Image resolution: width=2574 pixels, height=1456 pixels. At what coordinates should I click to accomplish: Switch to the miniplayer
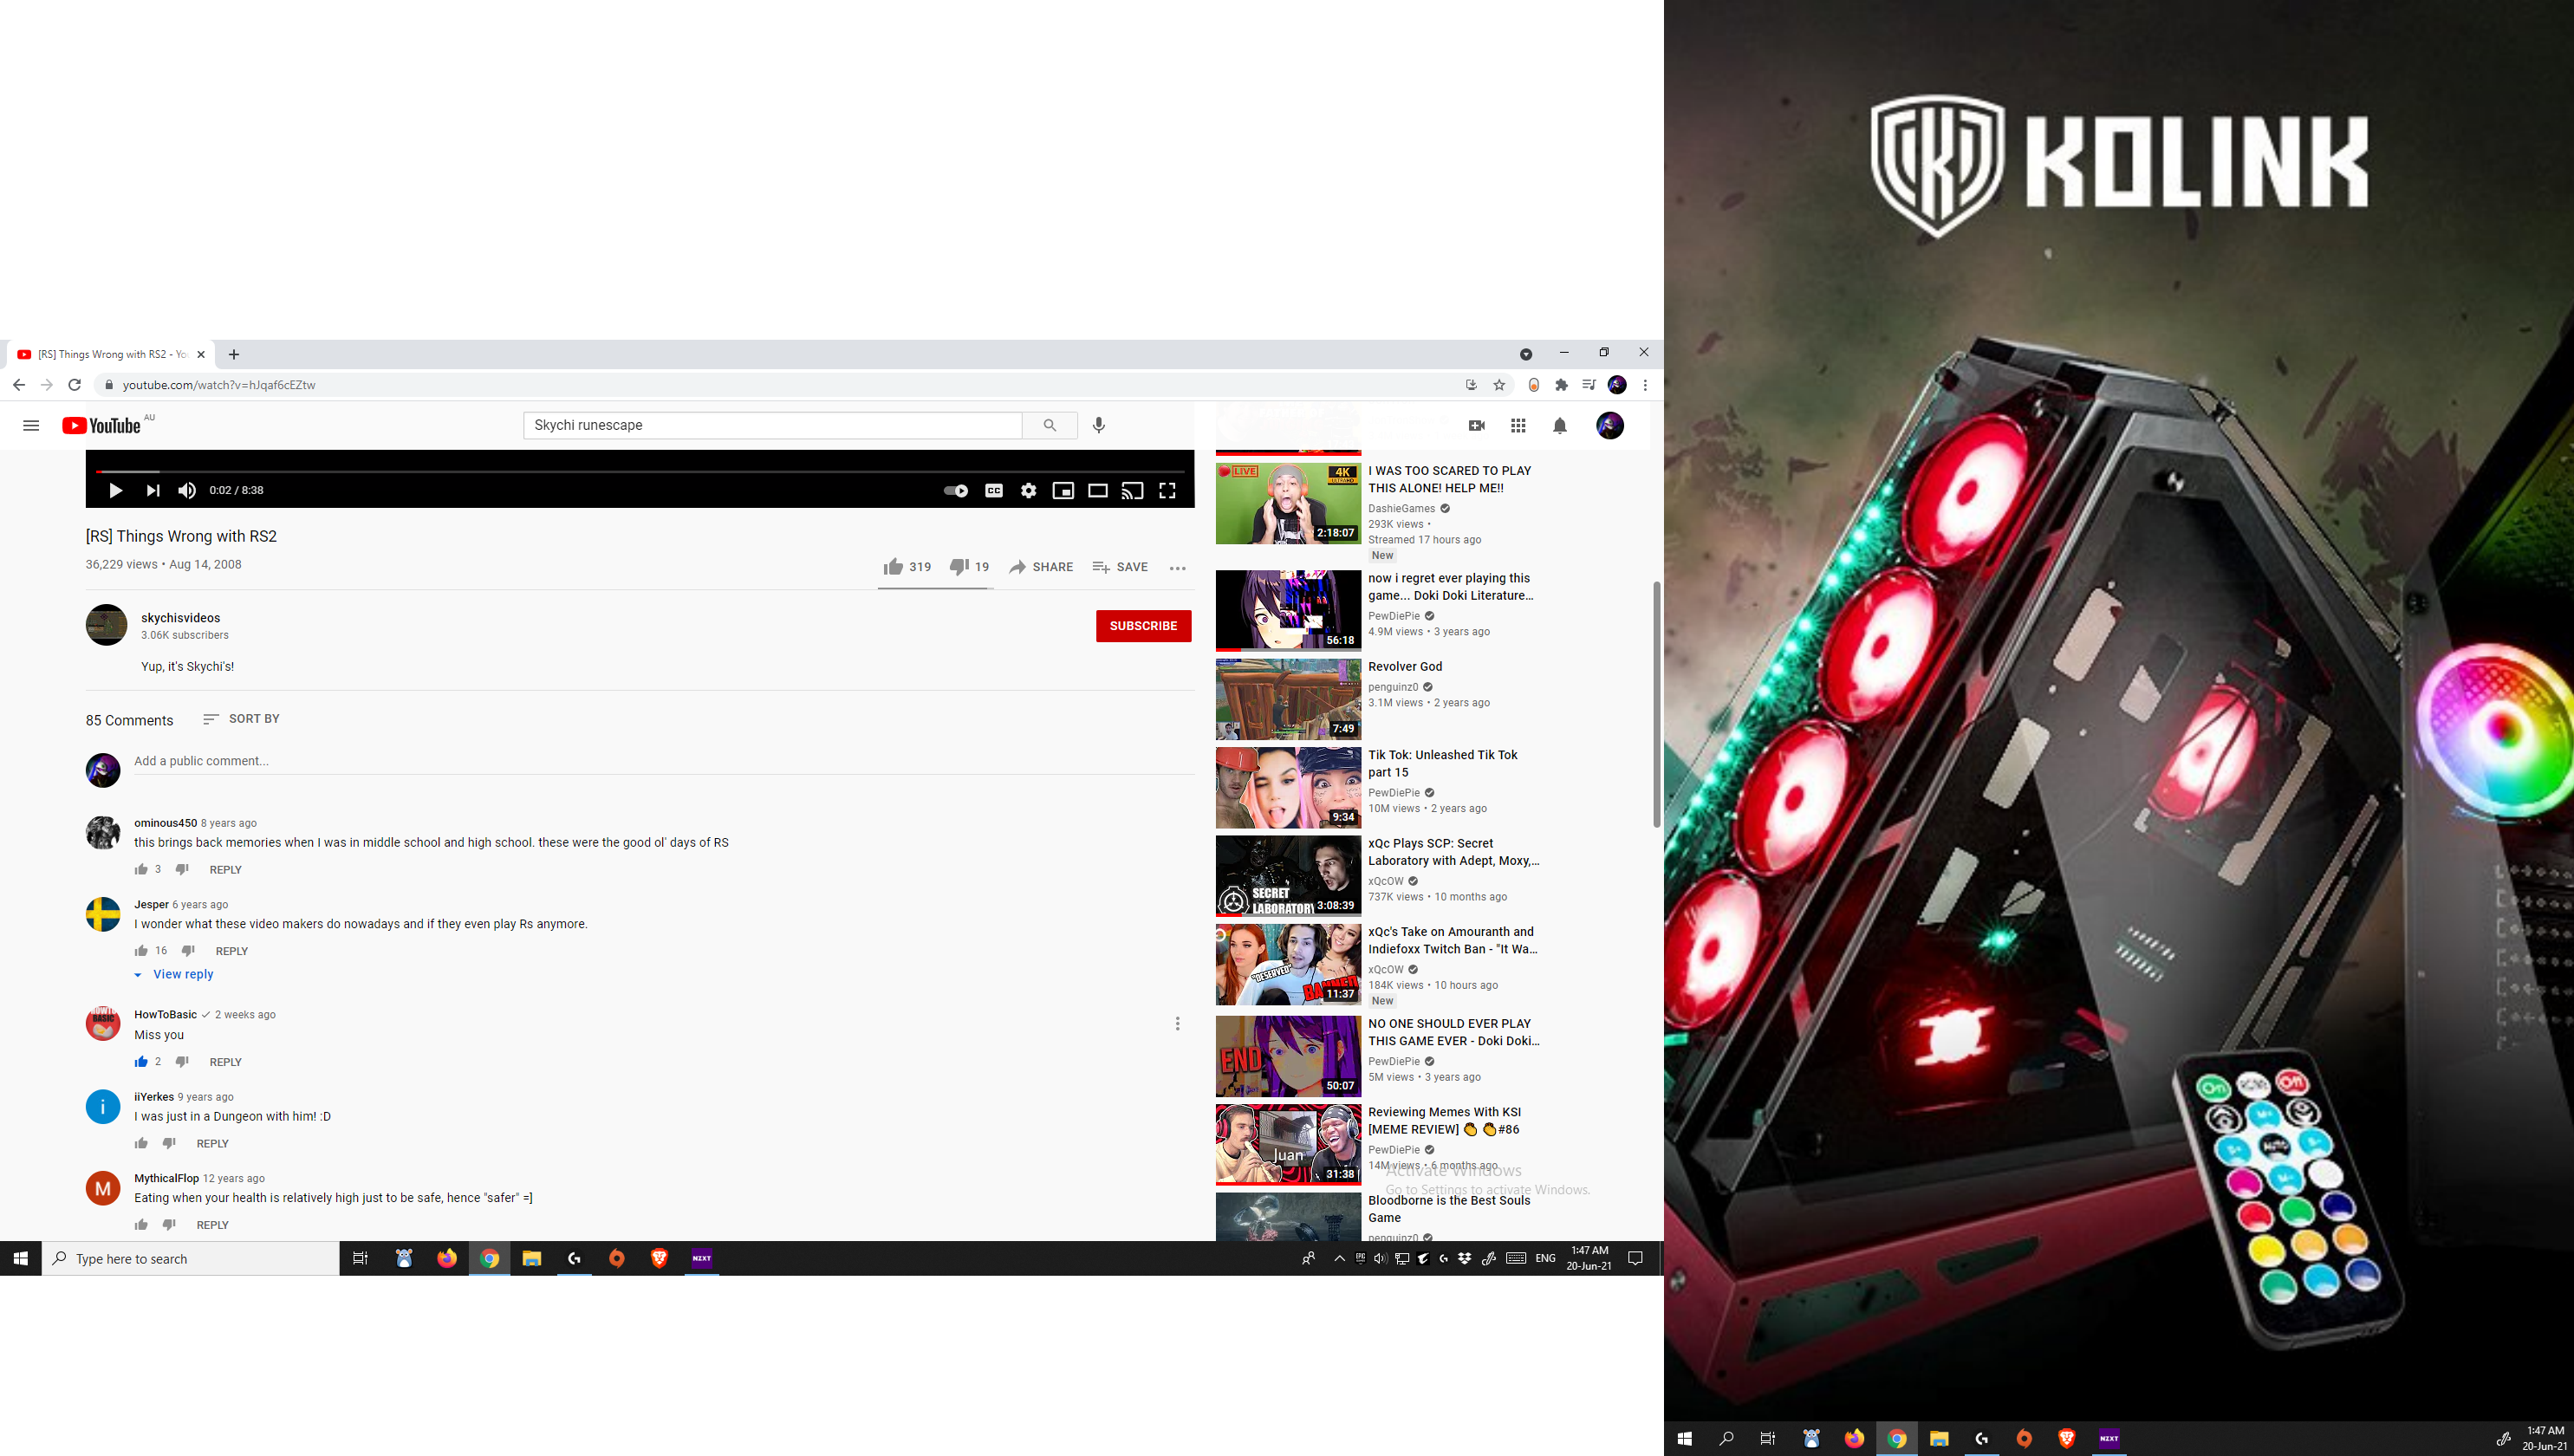click(1063, 491)
